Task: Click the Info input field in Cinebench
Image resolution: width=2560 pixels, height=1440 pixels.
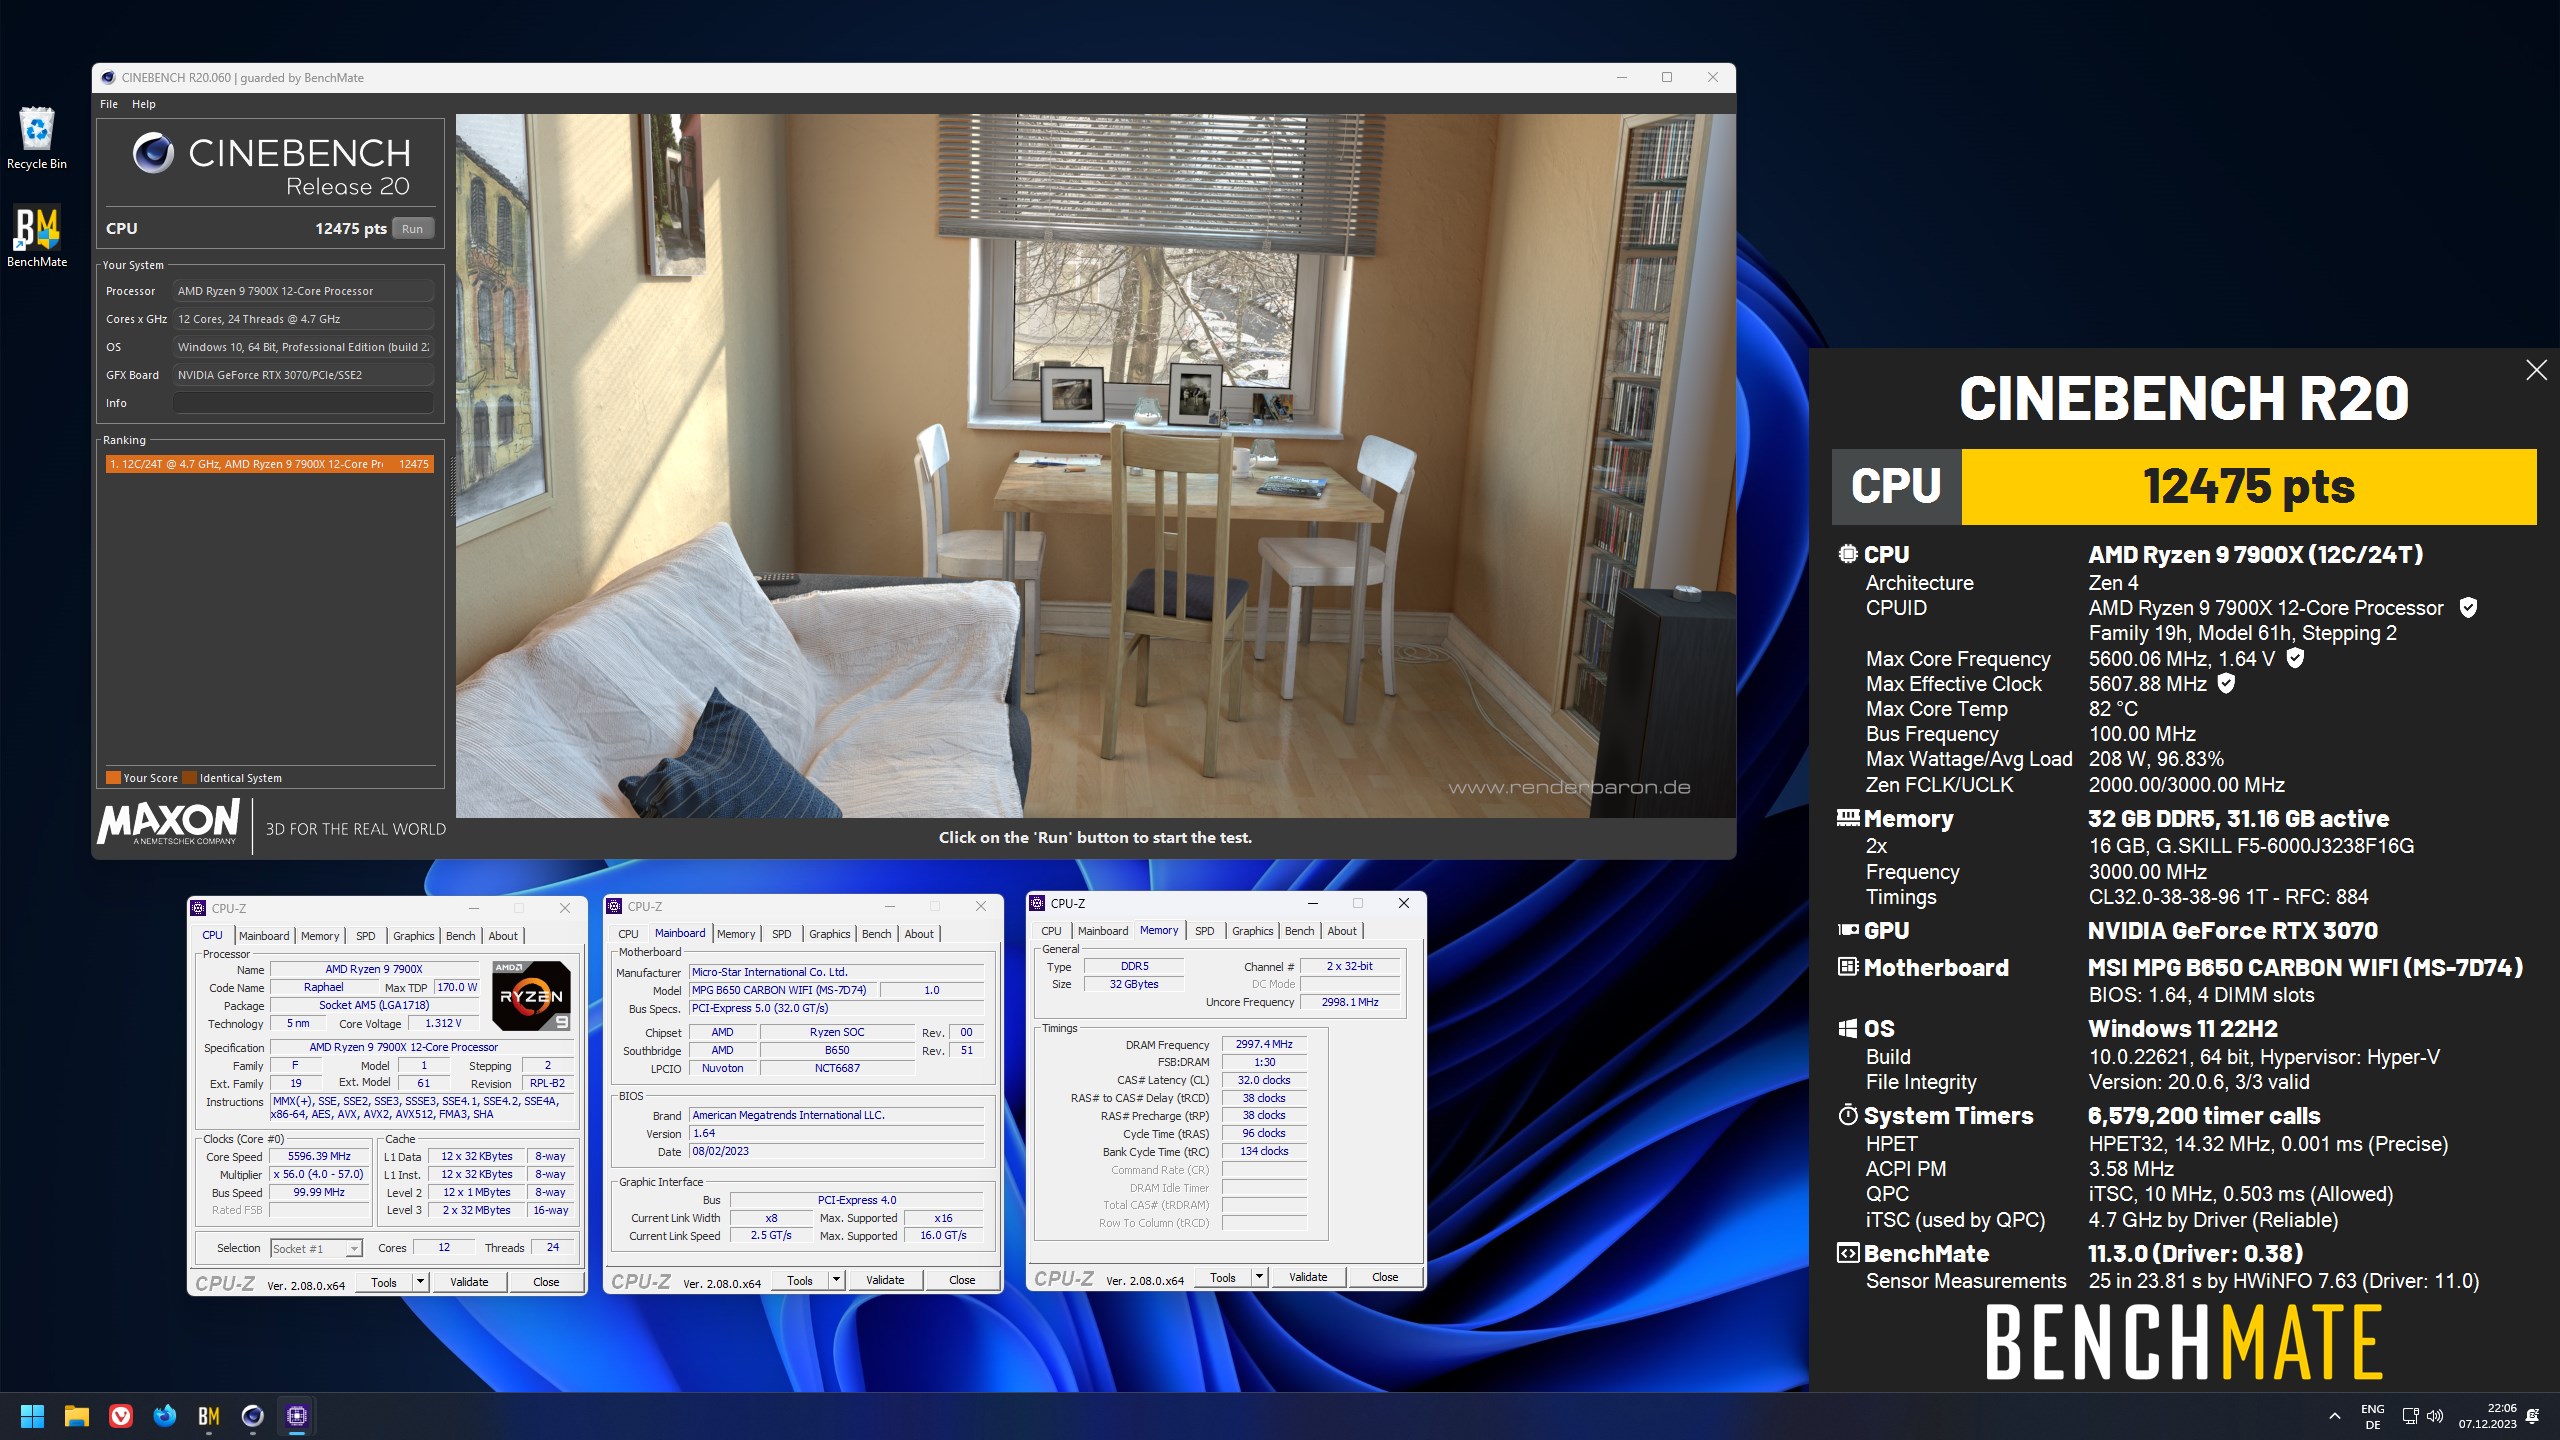Action: coord(304,403)
